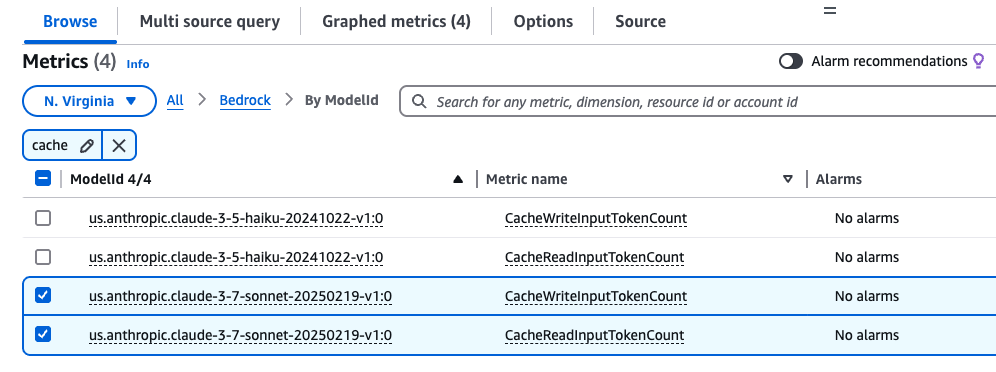Switch to the Graphed metrics (4) tab

tap(396, 22)
